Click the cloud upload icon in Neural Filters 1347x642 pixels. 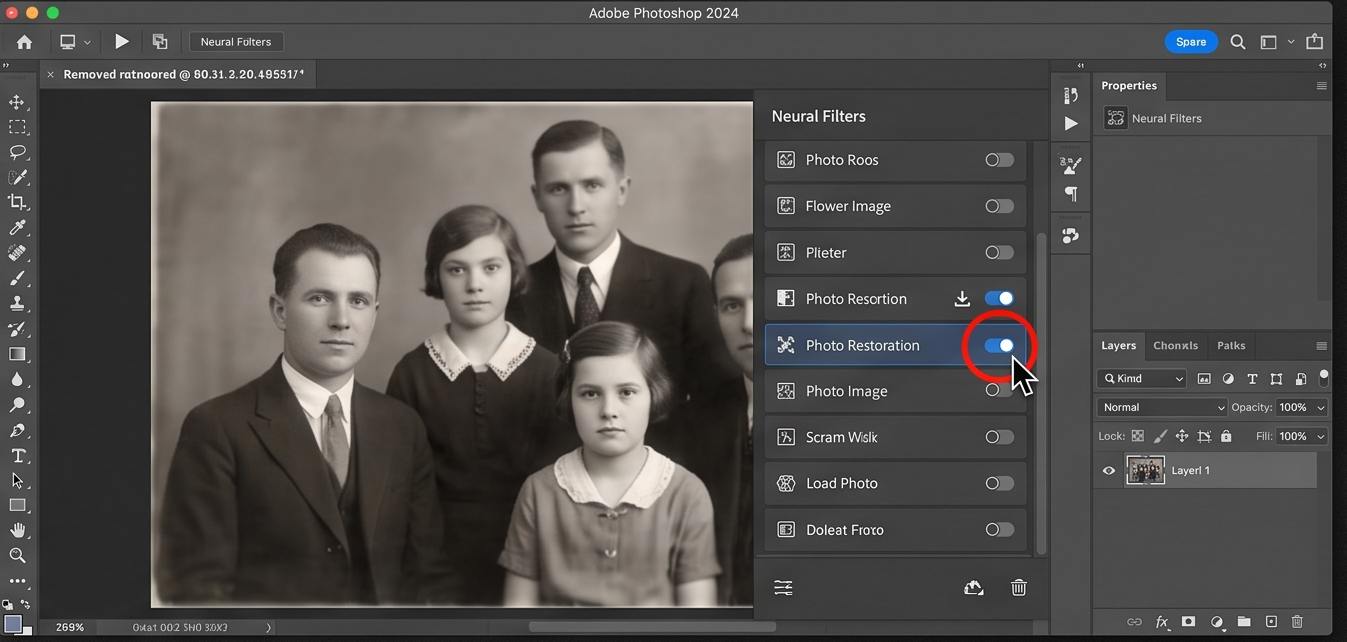click(973, 588)
